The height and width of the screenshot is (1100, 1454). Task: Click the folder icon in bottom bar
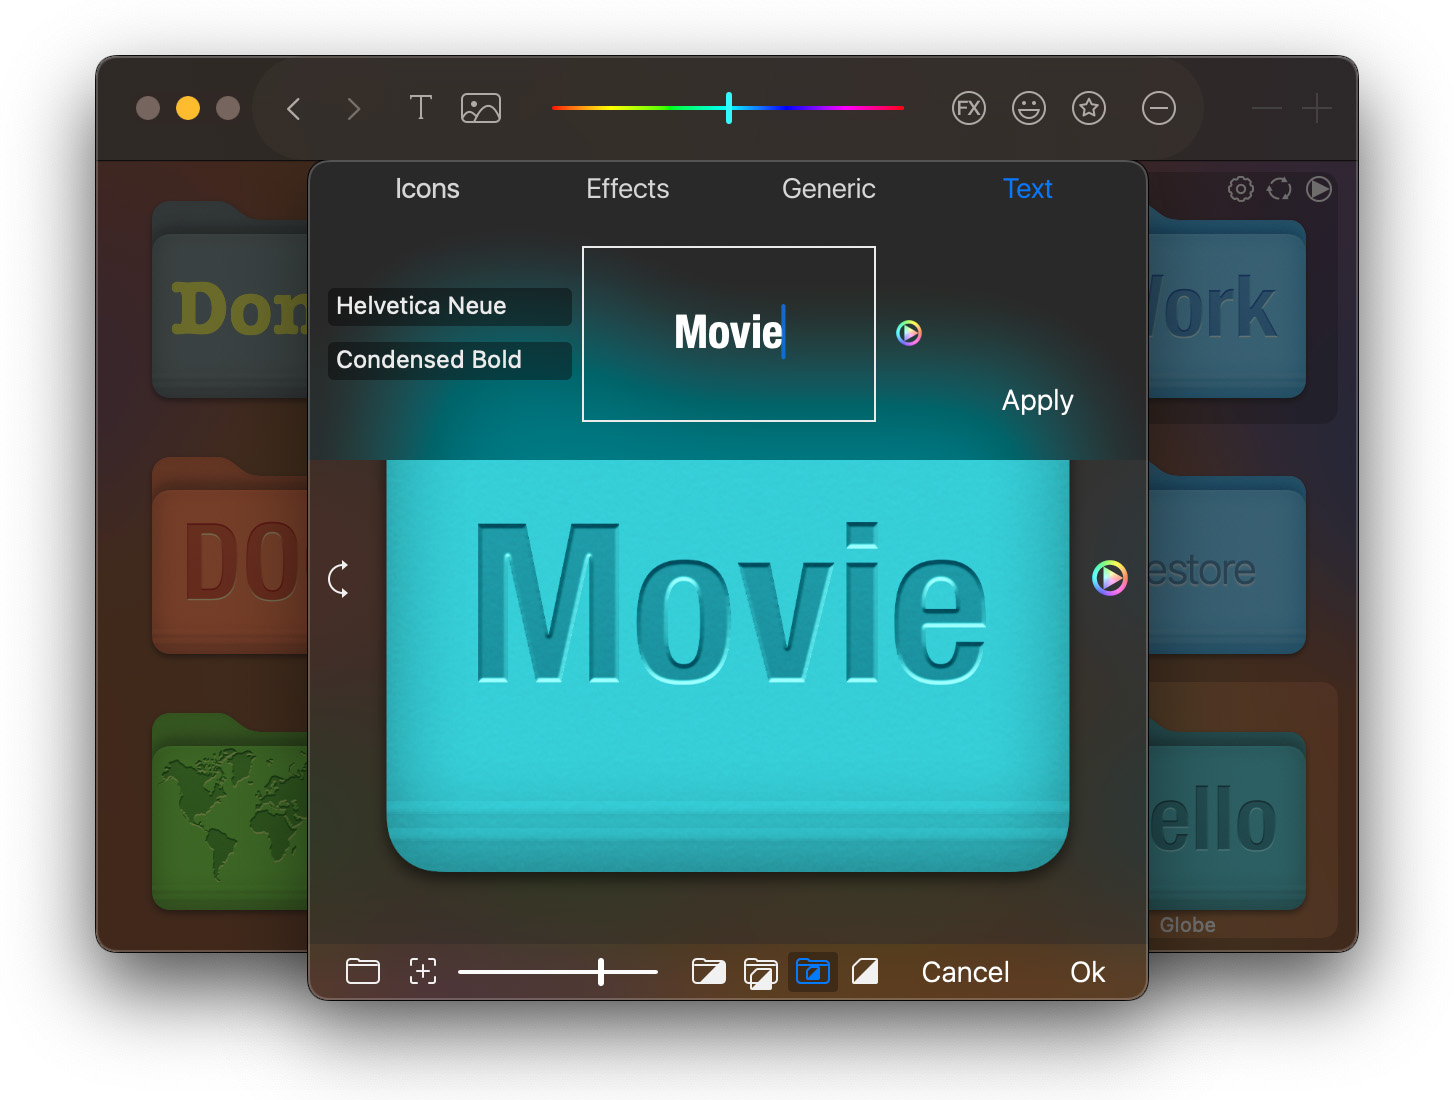point(363,971)
